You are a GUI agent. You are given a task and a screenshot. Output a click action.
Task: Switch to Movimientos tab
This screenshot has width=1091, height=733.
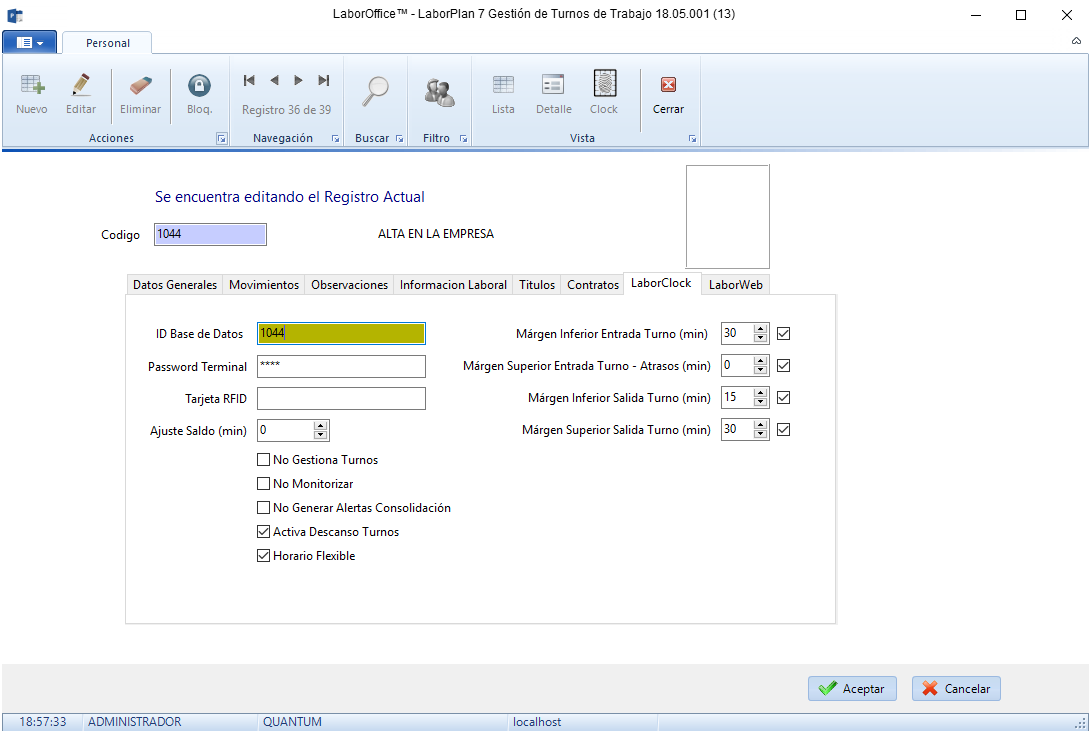tap(264, 285)
